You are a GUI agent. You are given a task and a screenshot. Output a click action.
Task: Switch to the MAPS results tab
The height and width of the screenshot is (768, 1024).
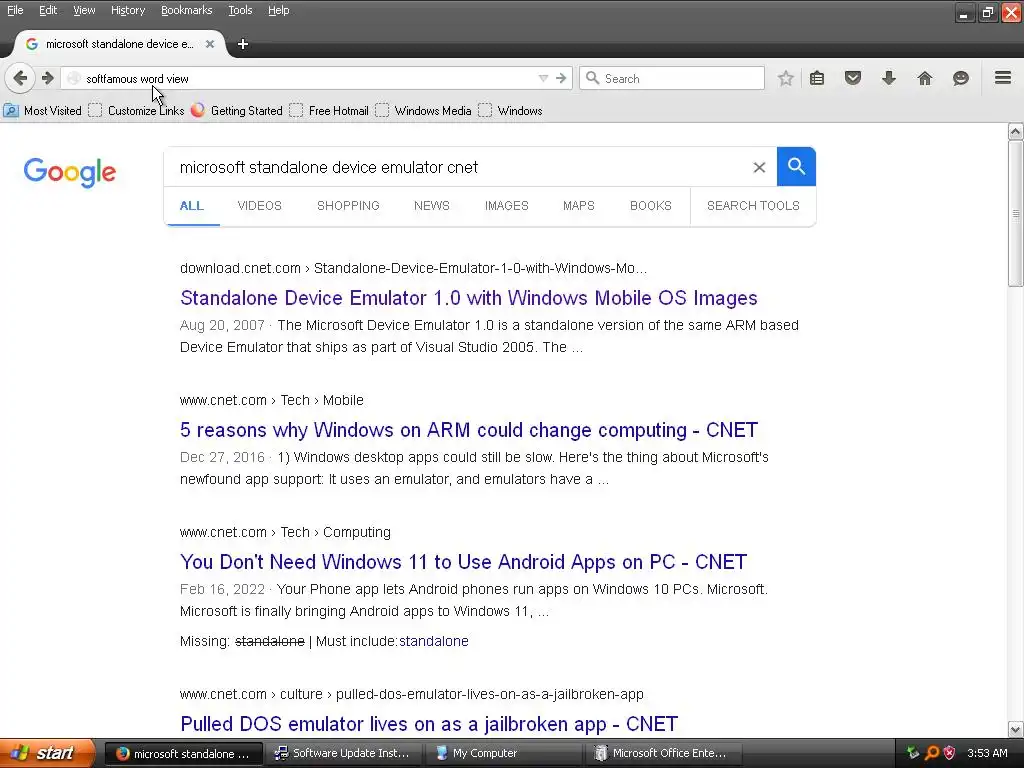tap(579, 206)
